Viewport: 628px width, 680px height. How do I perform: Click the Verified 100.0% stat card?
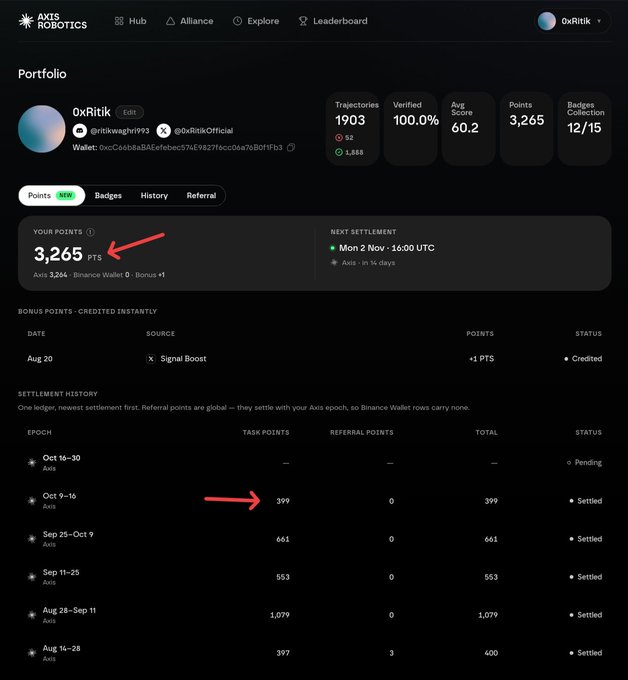[410, 129]
